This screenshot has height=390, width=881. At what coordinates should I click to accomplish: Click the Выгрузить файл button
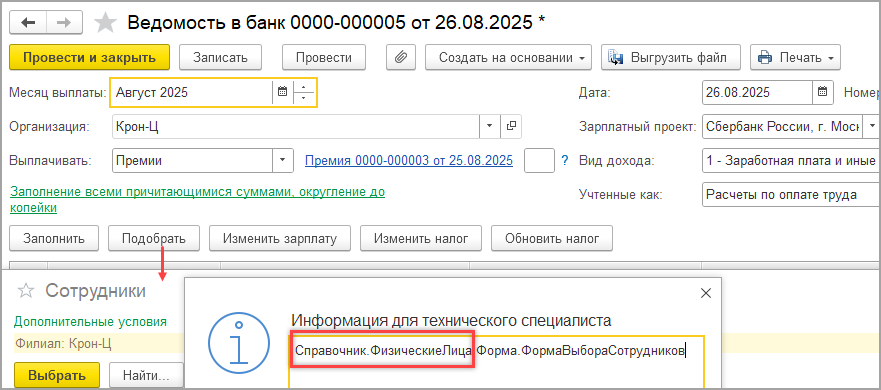(671, 57)
